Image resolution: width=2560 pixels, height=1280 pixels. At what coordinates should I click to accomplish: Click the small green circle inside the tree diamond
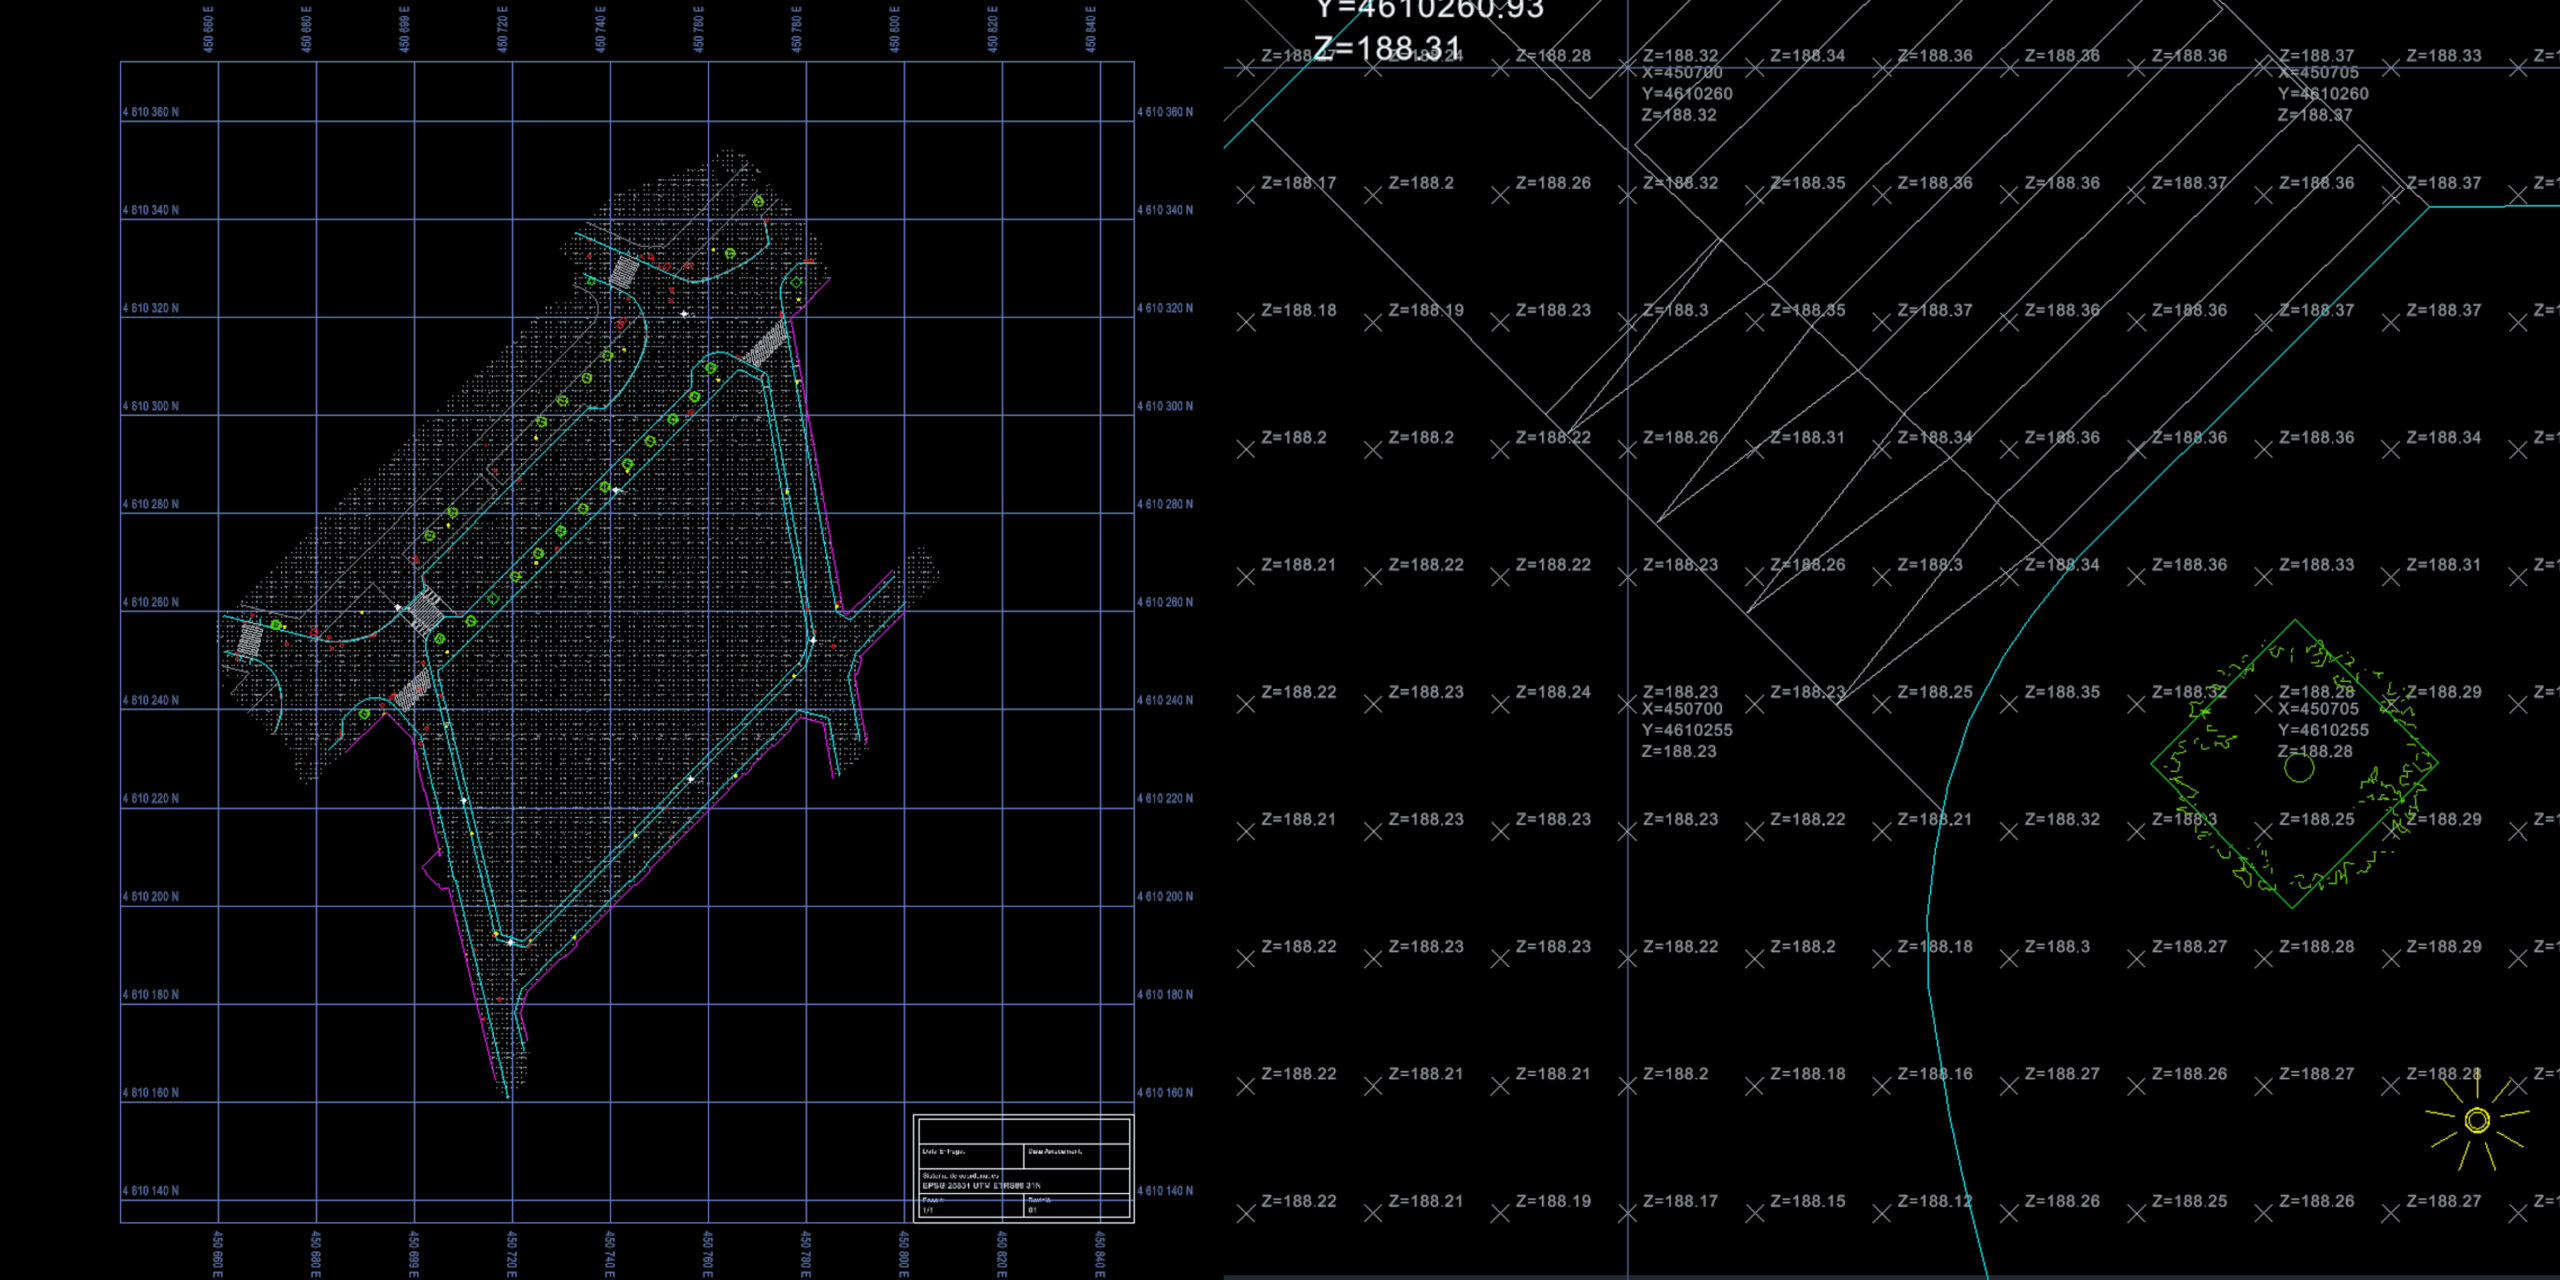(2299, 768)
